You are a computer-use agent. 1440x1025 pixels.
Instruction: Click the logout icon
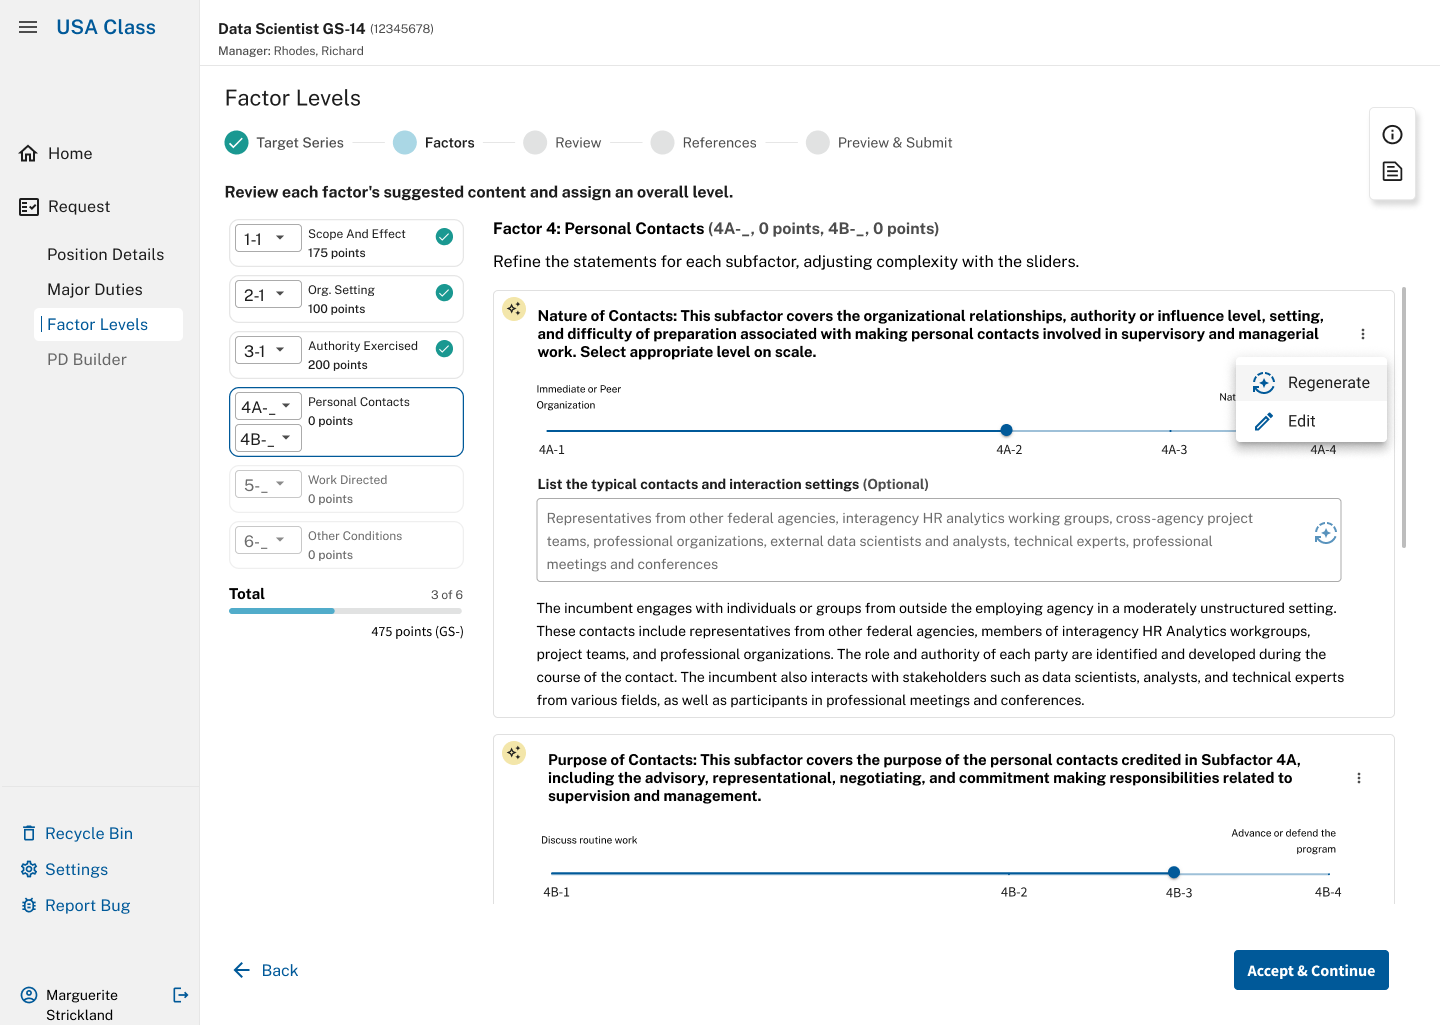[180, 995]
